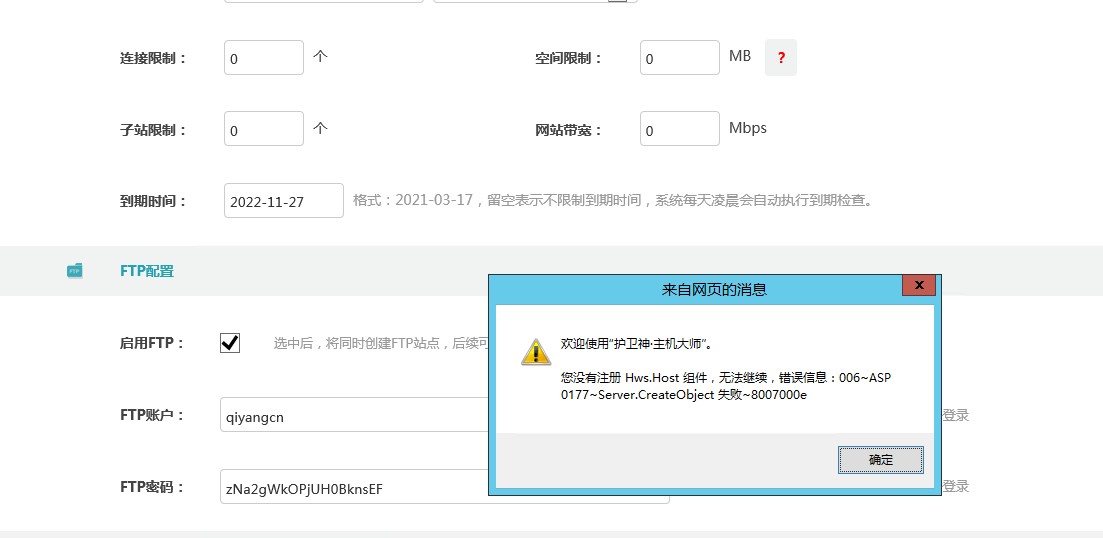Click the red question mark help icon
This screenshot has width=1103, height=538.
pyautogui.click(x=780, y=58)
